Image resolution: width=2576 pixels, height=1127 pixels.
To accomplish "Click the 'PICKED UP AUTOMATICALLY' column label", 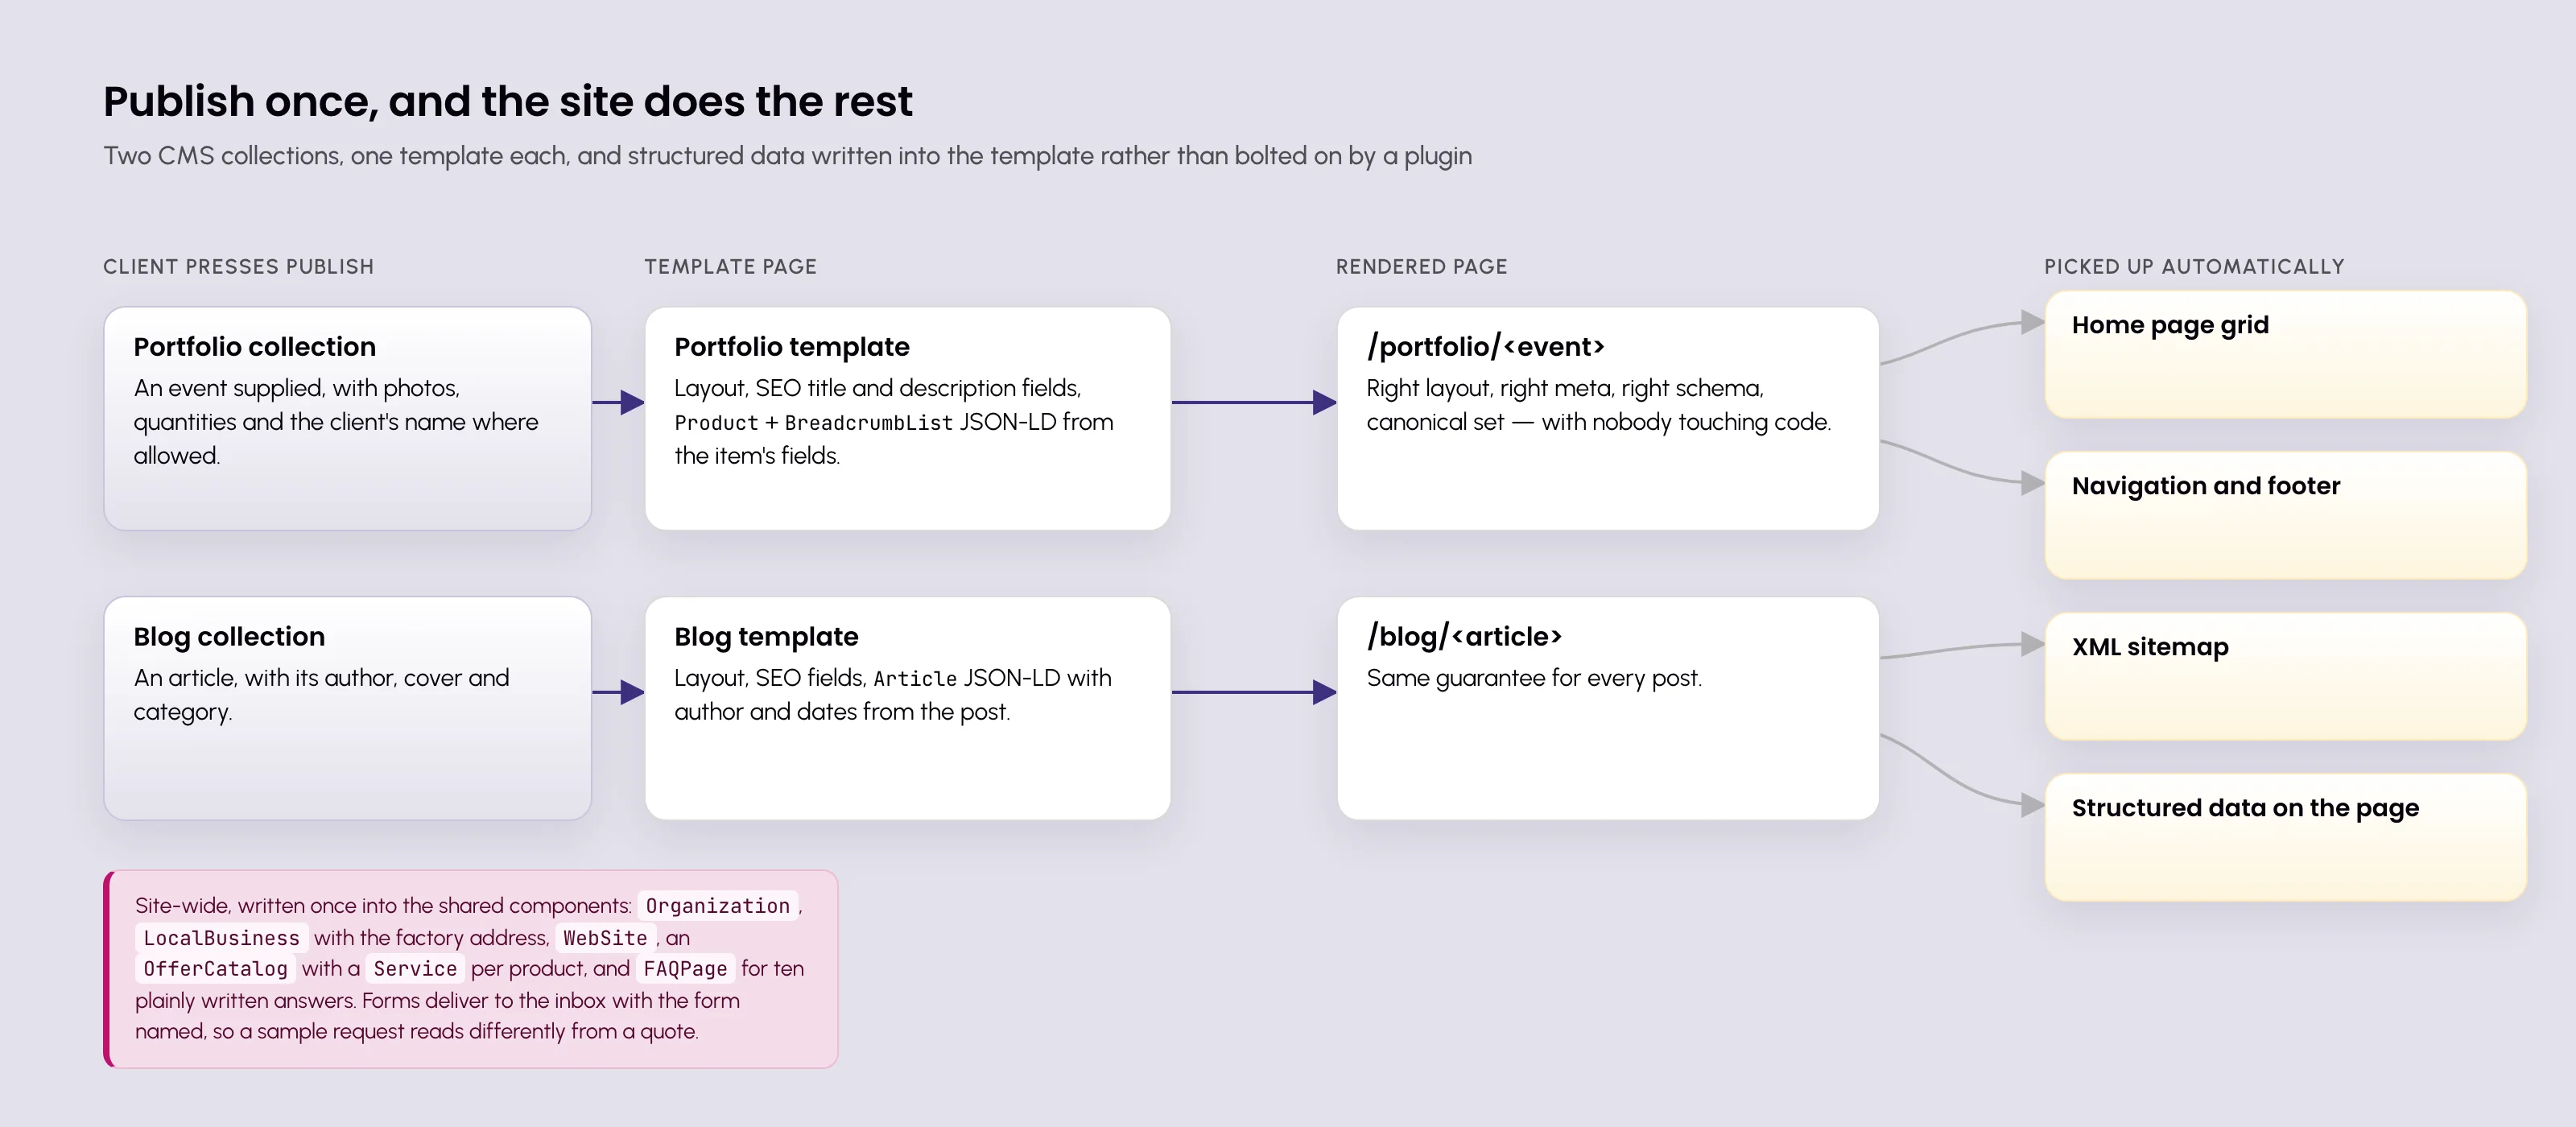I will click(2194, 266).
